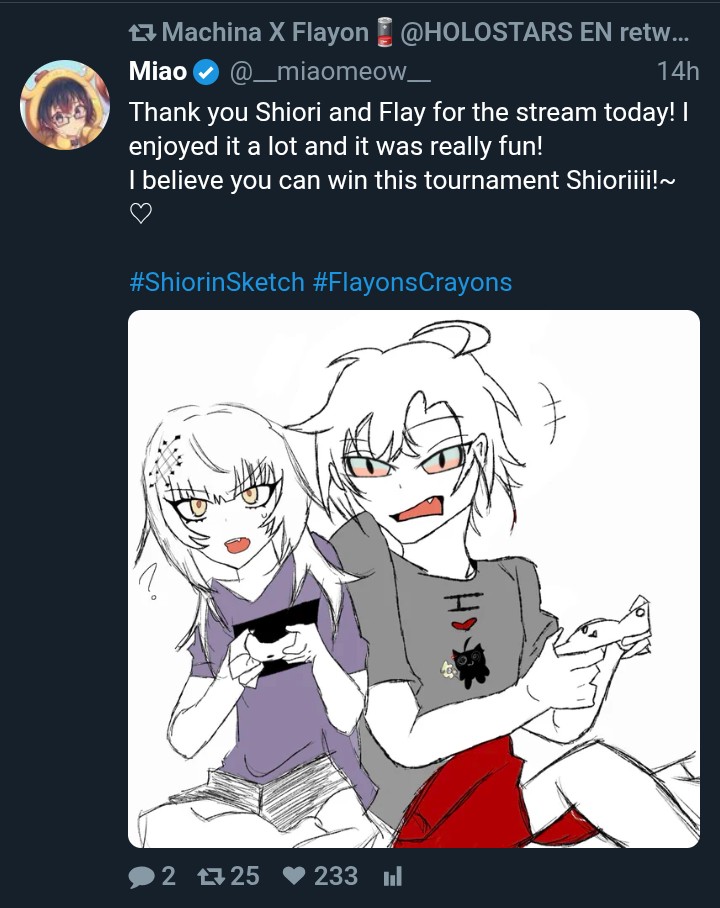Screen dimensions: 720x908
Task: Click the white heart emoji in tweet text
Action: click(x=141, y=214)
